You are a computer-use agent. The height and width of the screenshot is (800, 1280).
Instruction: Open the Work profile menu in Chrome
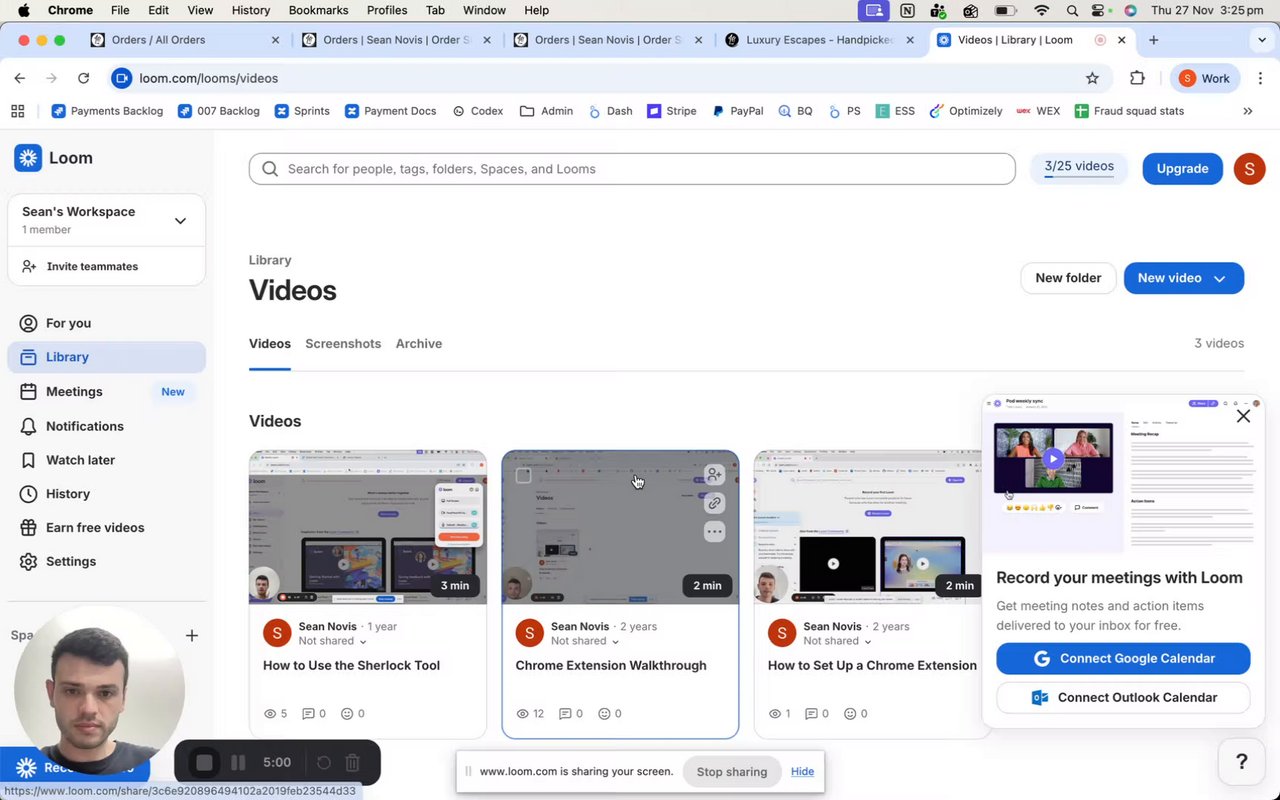(1204, 78)
